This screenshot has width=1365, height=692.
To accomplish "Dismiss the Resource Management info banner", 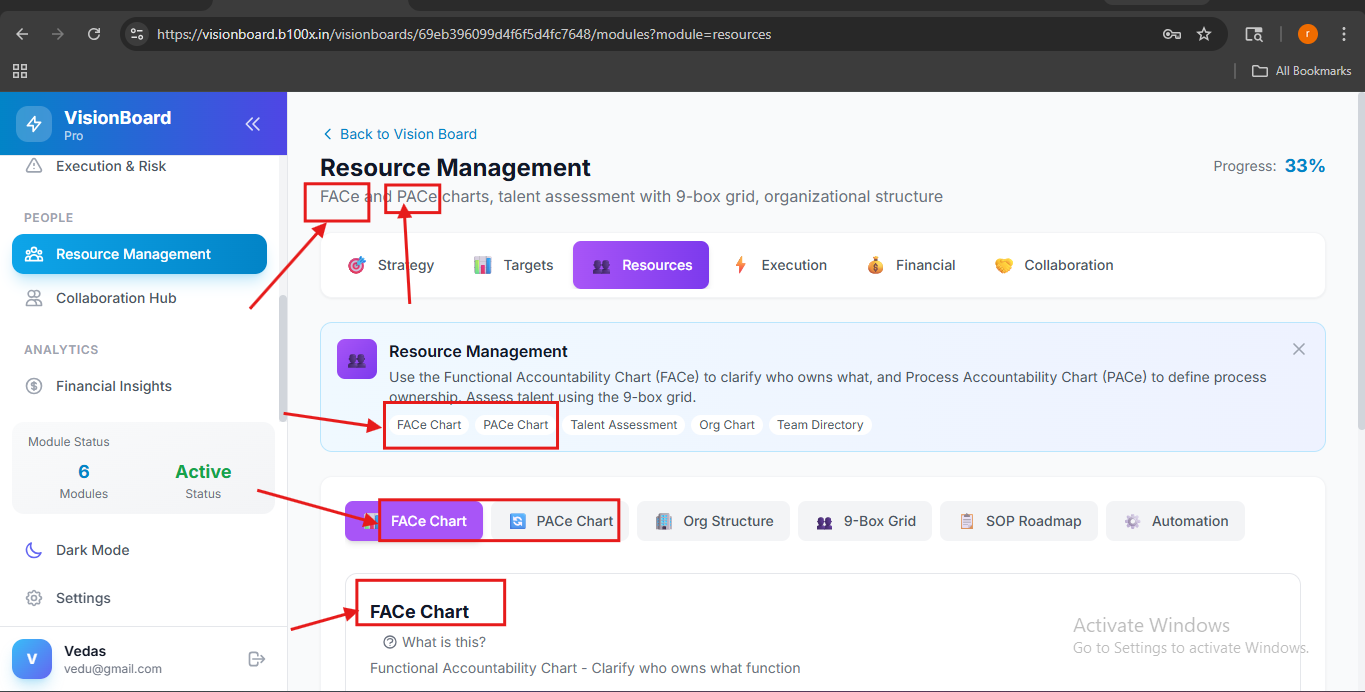I will pos(1299,349).
